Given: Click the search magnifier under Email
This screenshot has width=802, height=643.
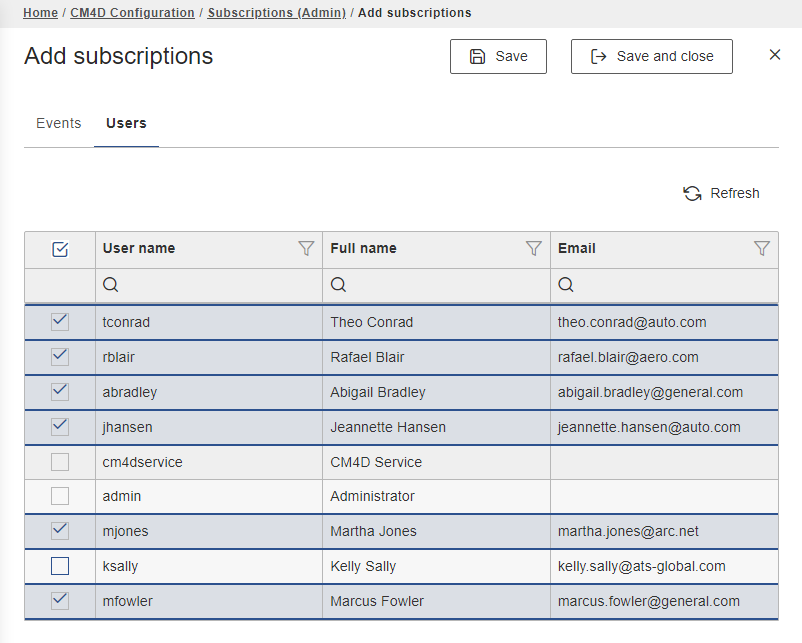Looking at the screenshot, I should [566, 285].
